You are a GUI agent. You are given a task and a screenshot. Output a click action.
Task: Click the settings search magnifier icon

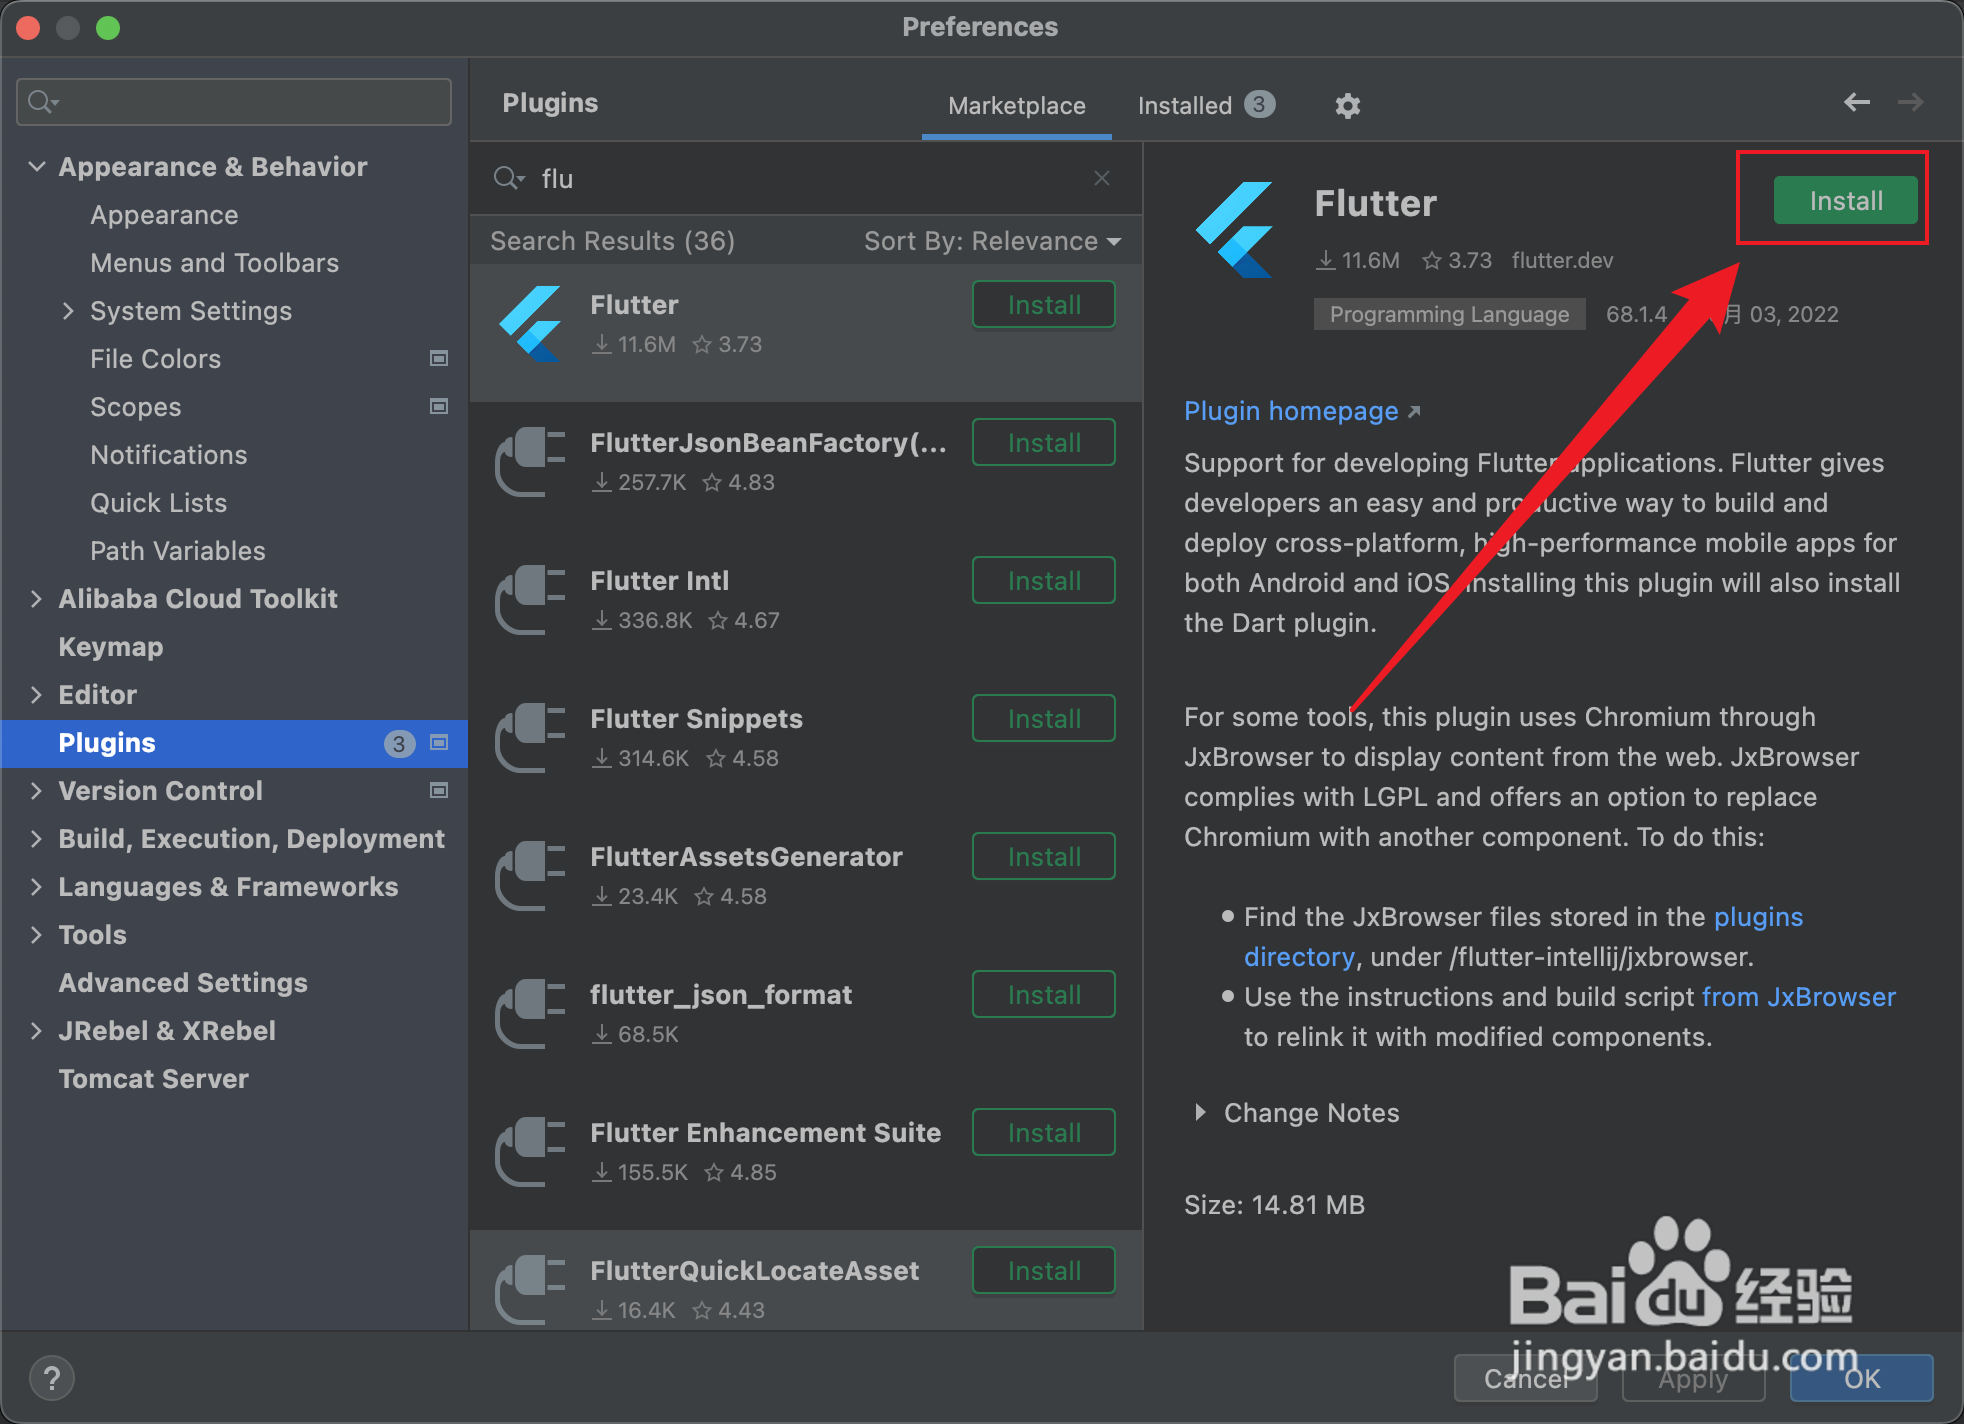pos(43,102)
